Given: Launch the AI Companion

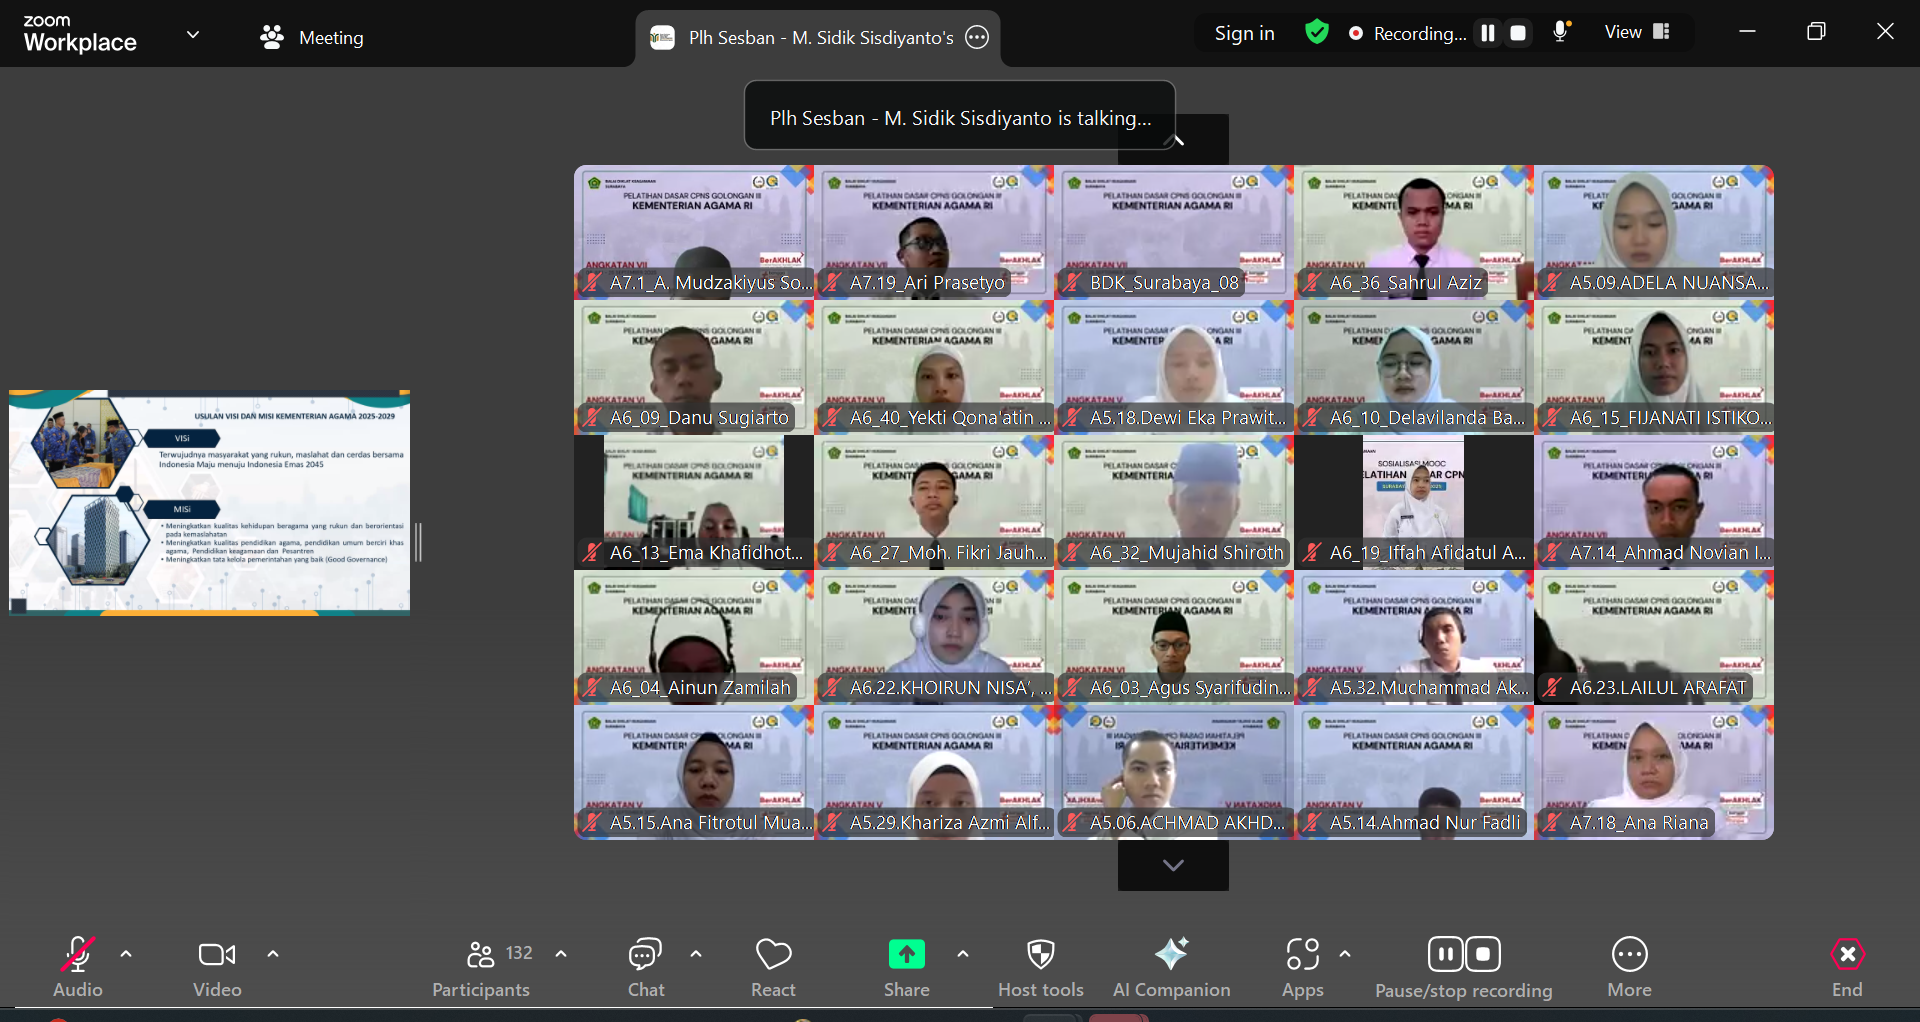Looking at the screenshot, I should [1171, 966].
